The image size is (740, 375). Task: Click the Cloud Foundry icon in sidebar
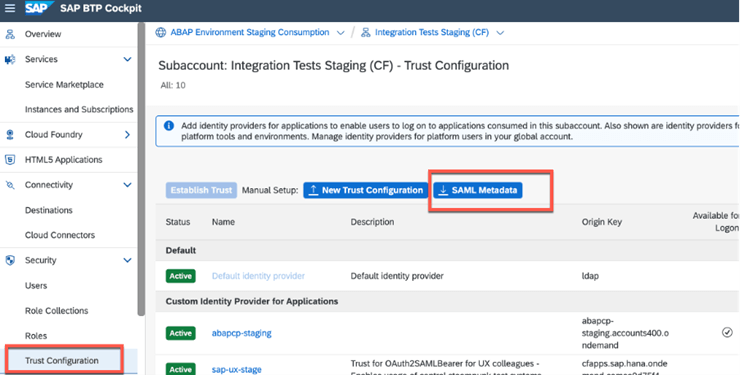[x=10, y=135]
